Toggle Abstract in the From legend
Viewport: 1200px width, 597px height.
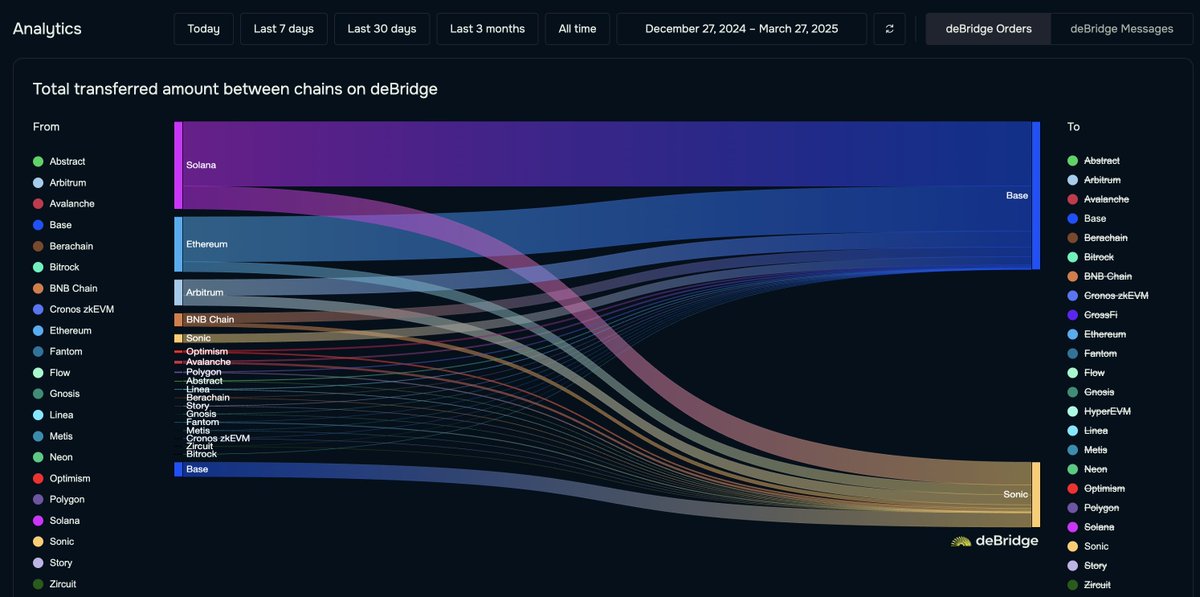59,161
